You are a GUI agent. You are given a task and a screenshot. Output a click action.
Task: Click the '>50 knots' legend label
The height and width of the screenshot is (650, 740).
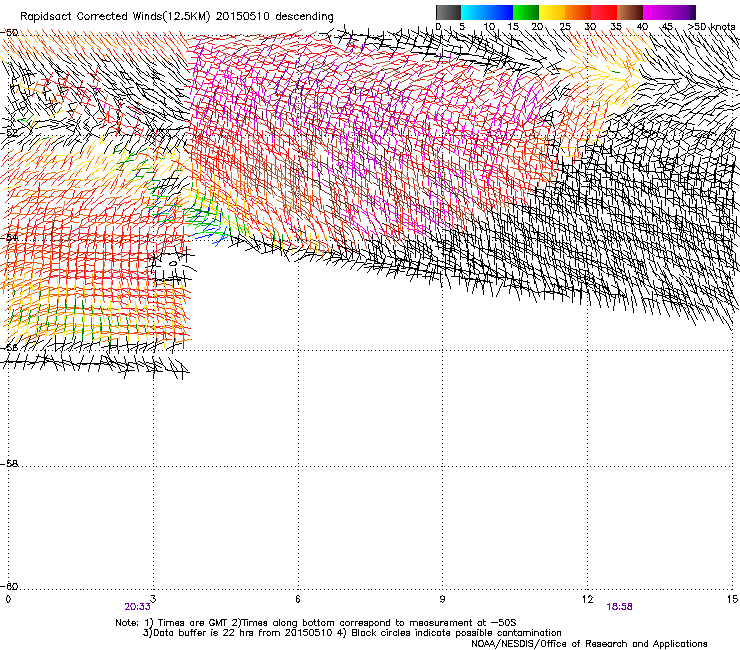[711, 27]
